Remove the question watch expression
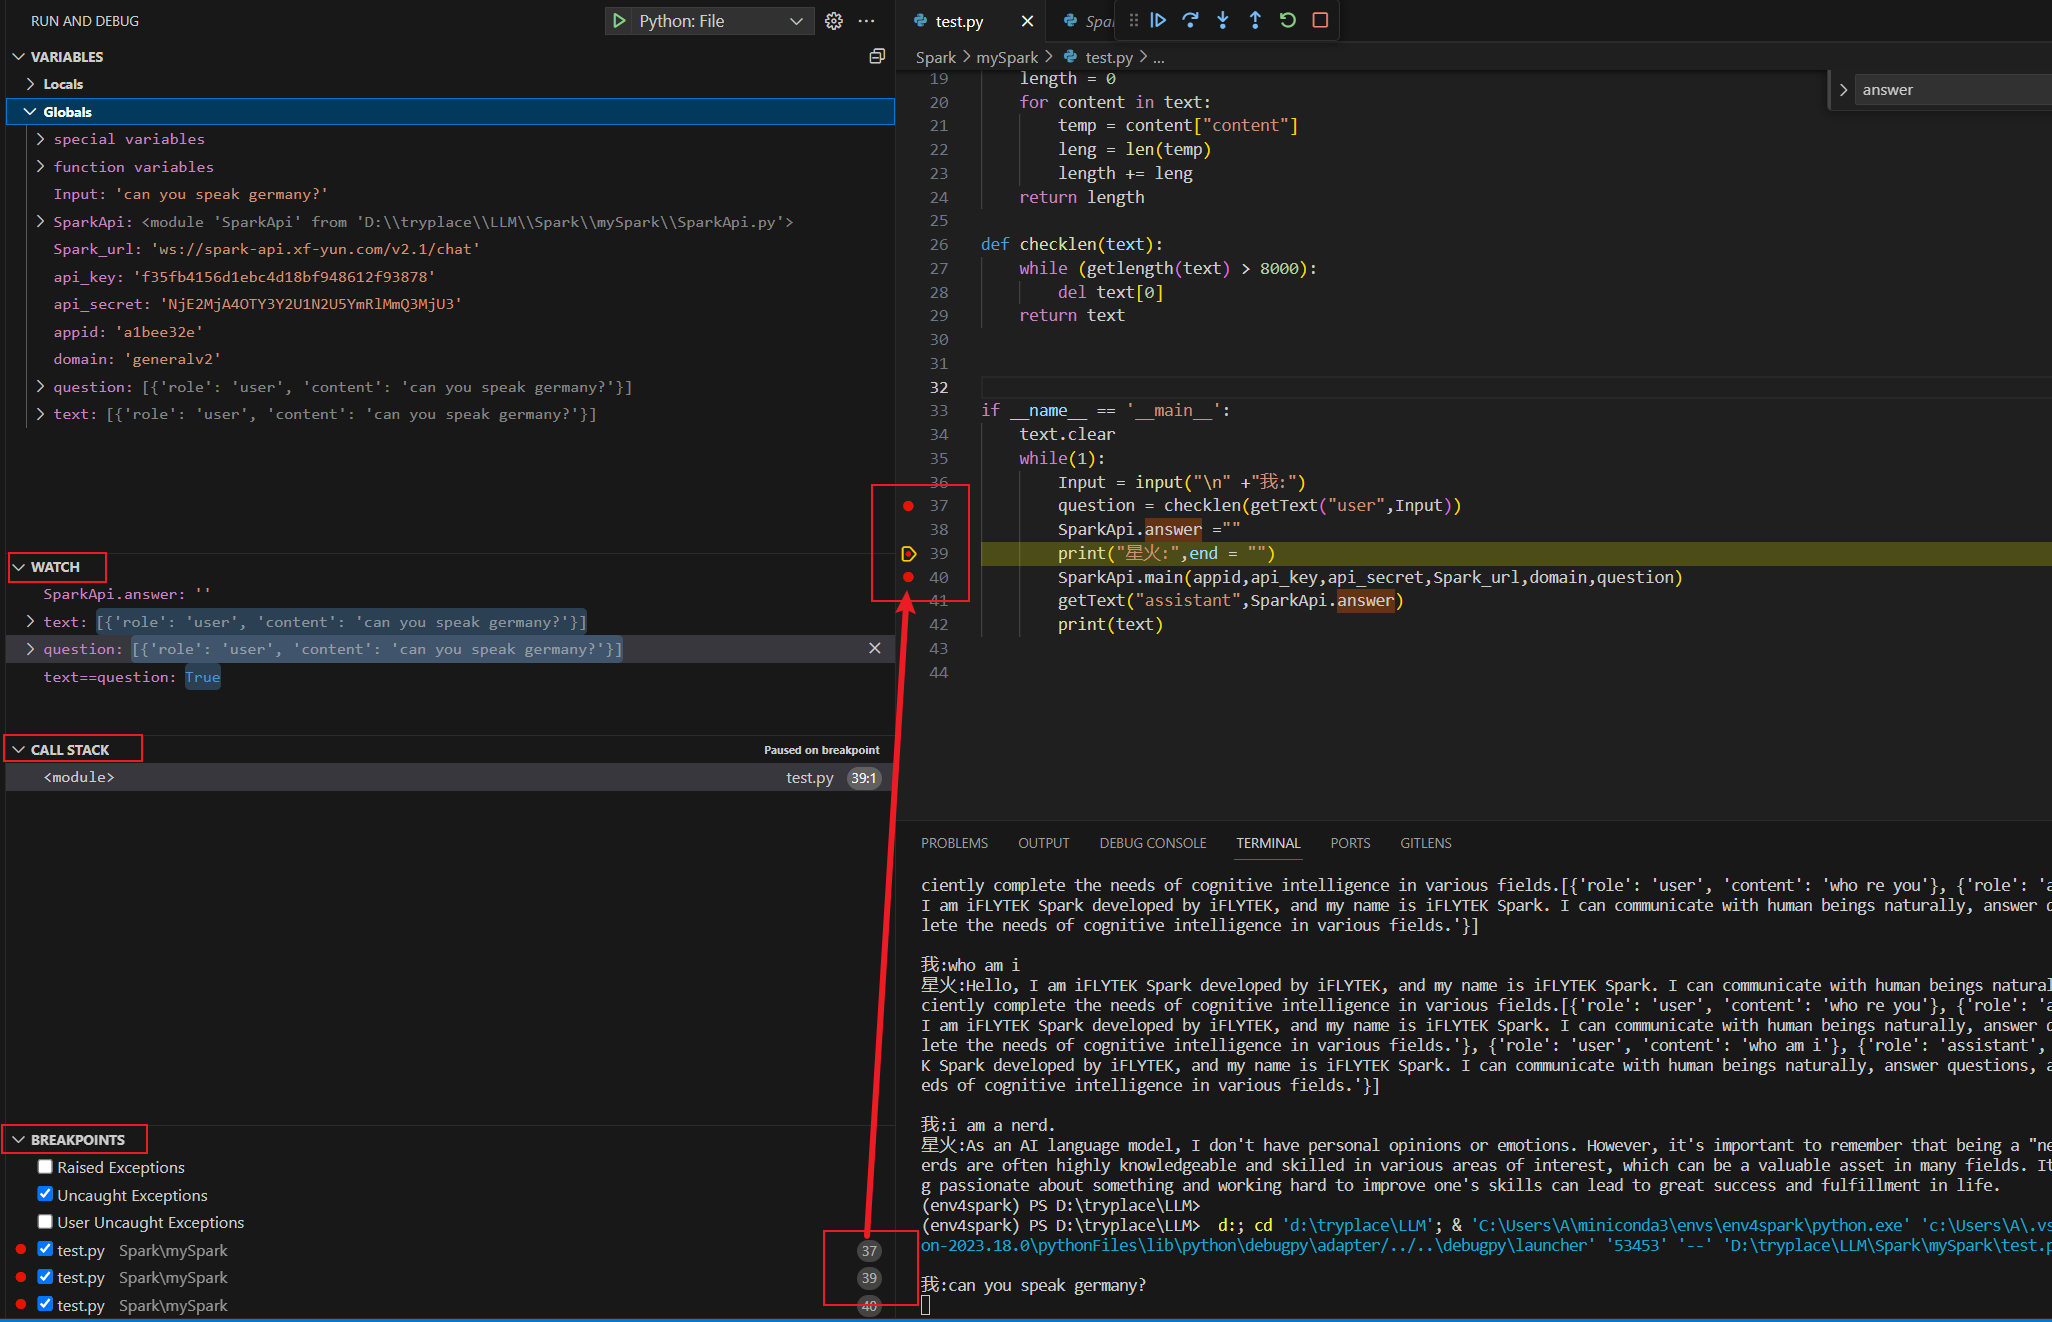Image resolution: width=2052 pixels, height=1322 pixels. (x=875, y=648)
